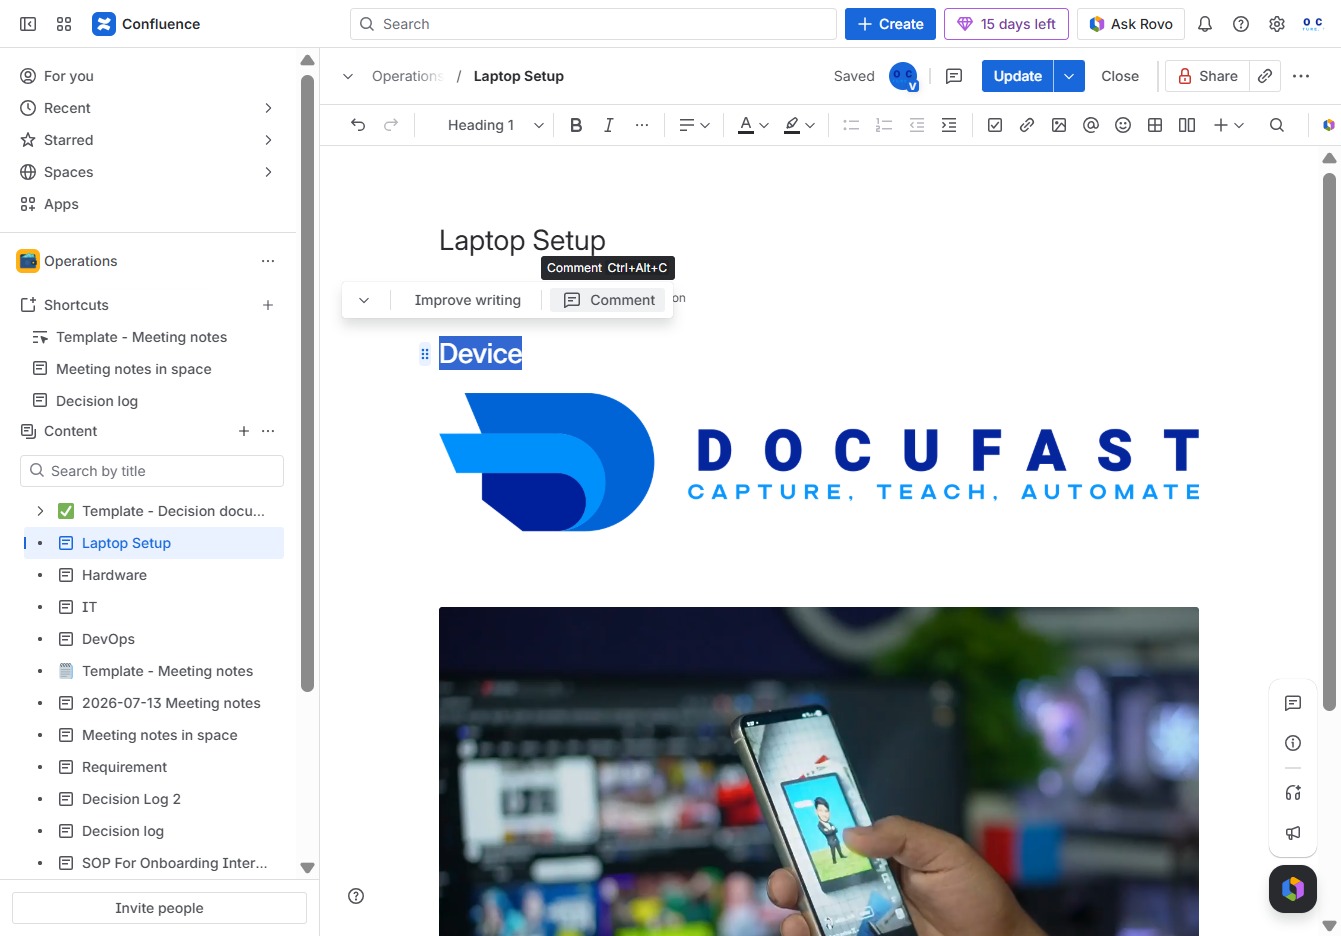Open the text color dropdown

753,125
